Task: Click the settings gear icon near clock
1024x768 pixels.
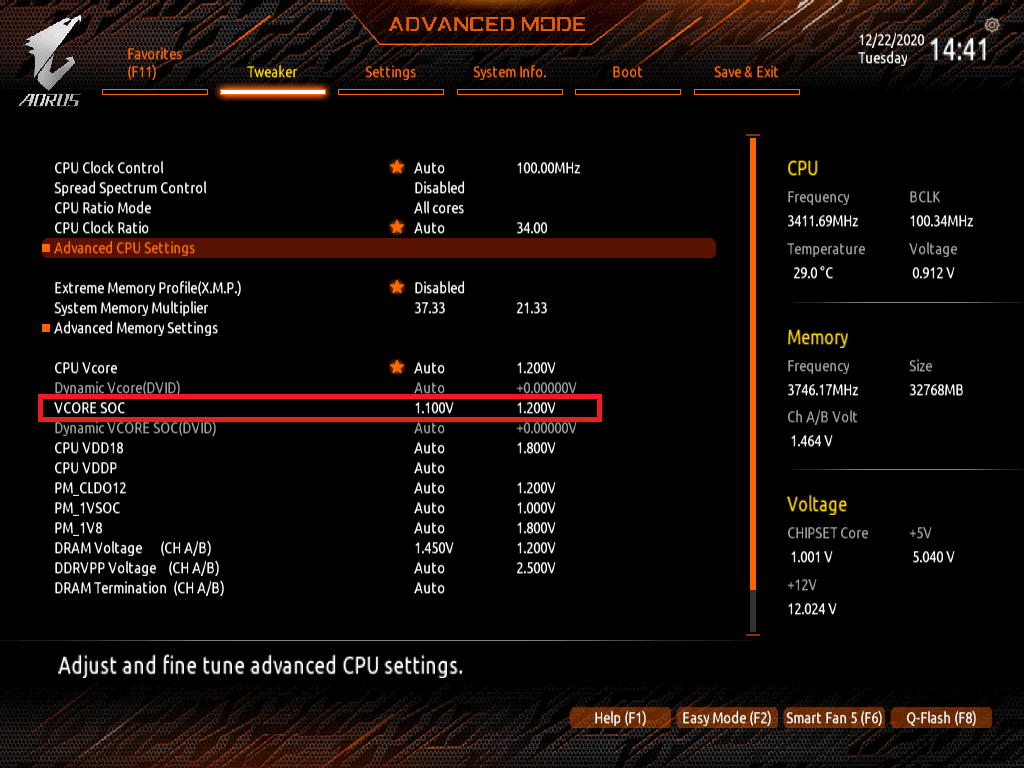Action: [991, 25]
